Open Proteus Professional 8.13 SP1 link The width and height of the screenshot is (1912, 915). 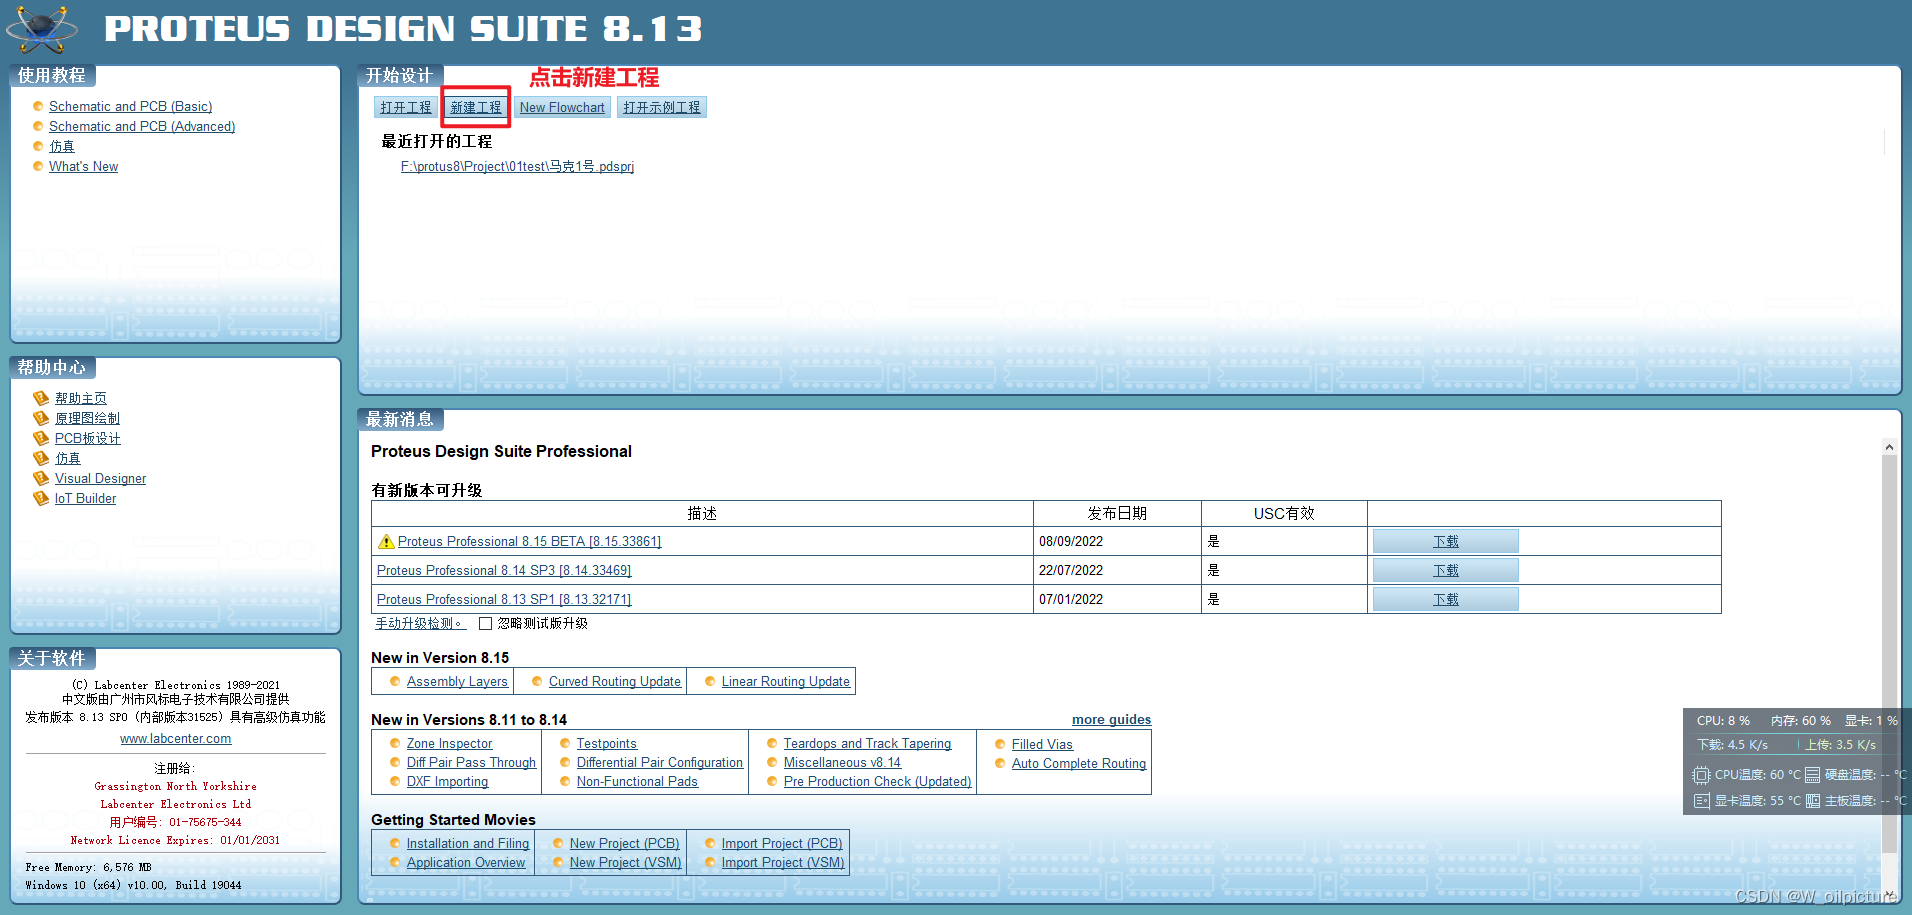coord(504,599)
